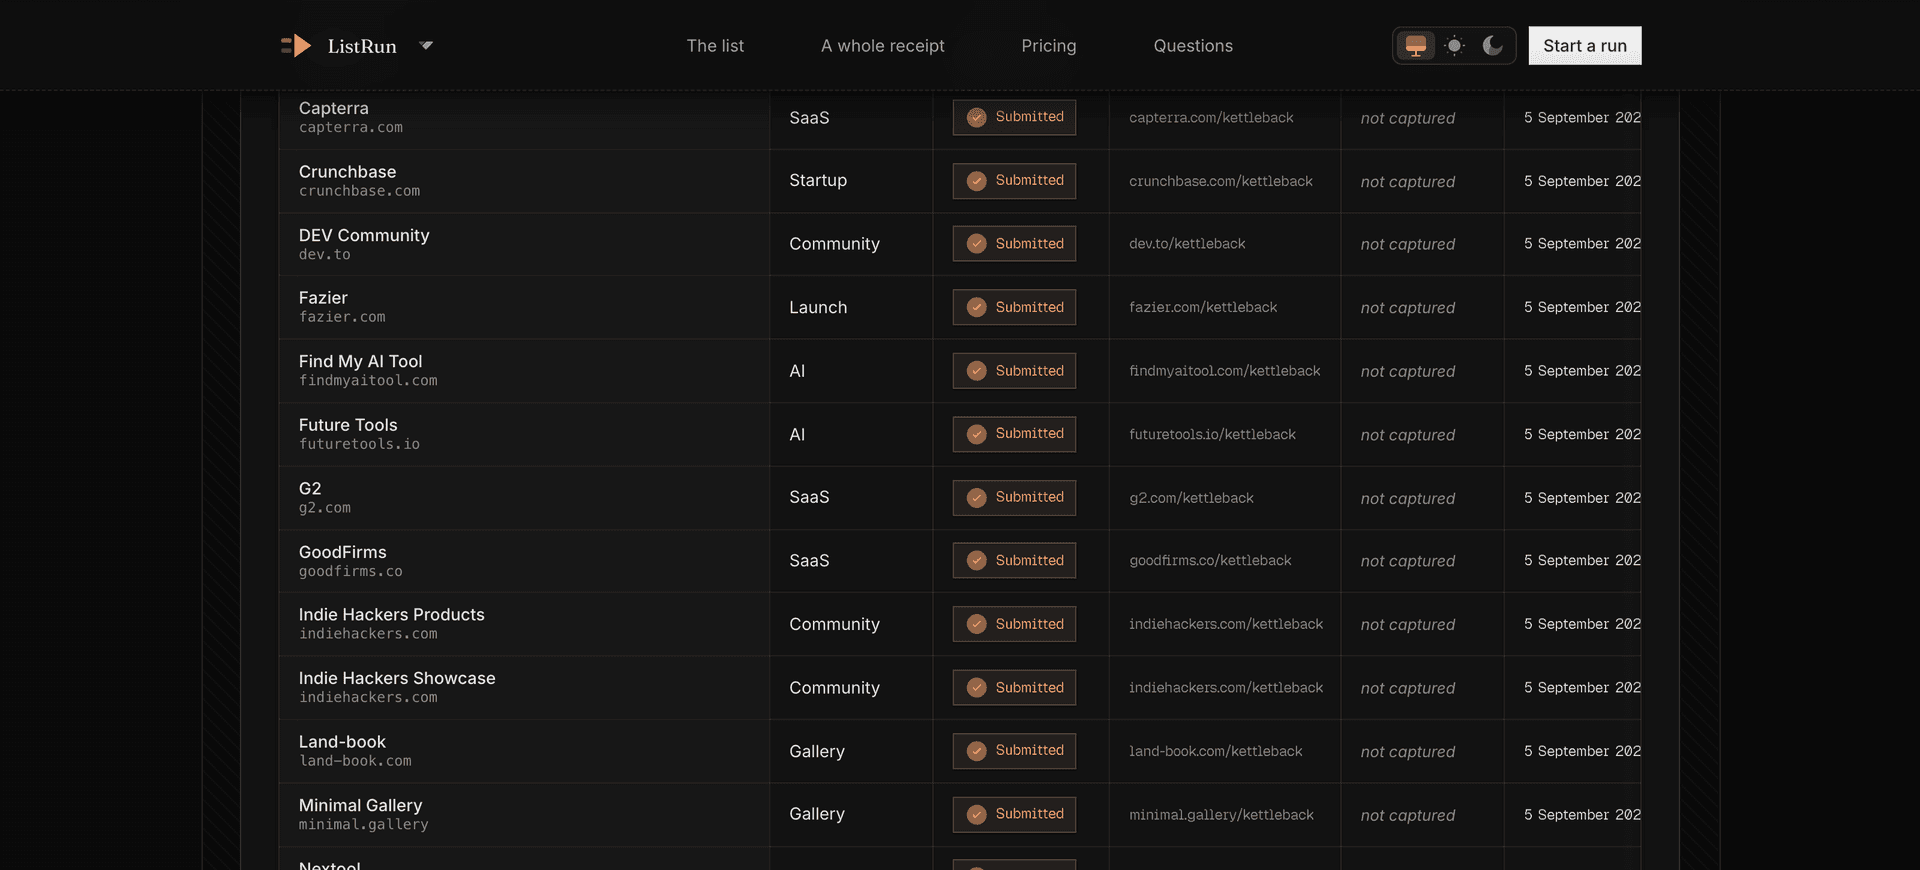The width and height of the screenshot is (1920, 870).
Task: Select the Future Tools directory name
Action: pyautogui.click(x=348, y=425)
